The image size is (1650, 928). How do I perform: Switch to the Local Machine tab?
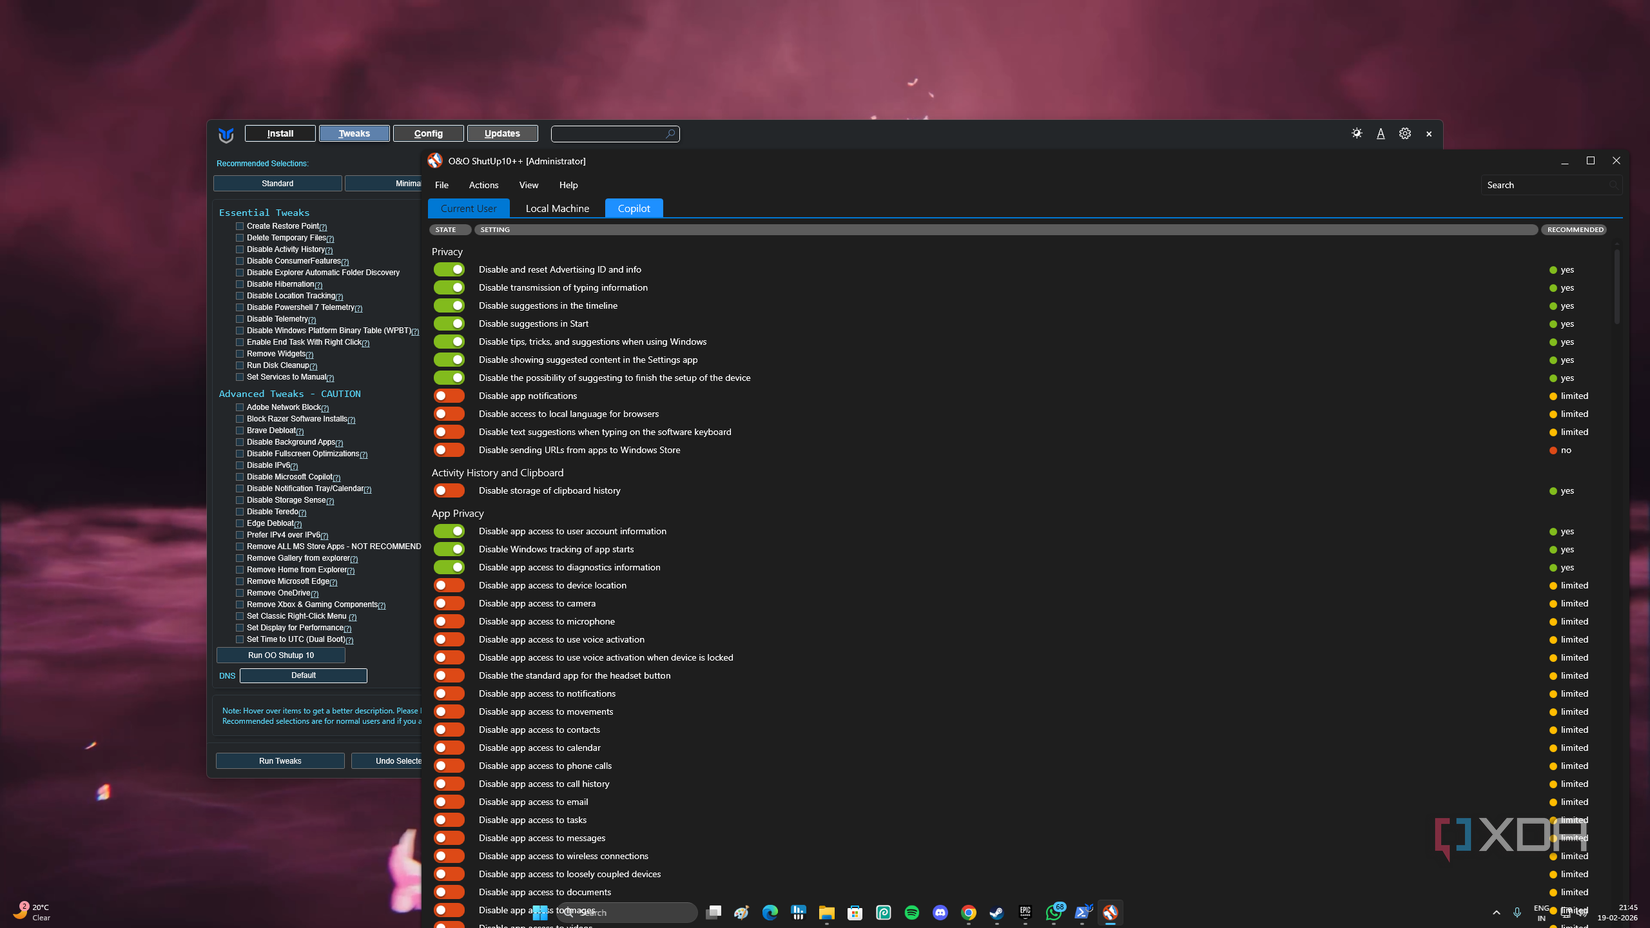(x=557, y=208)
